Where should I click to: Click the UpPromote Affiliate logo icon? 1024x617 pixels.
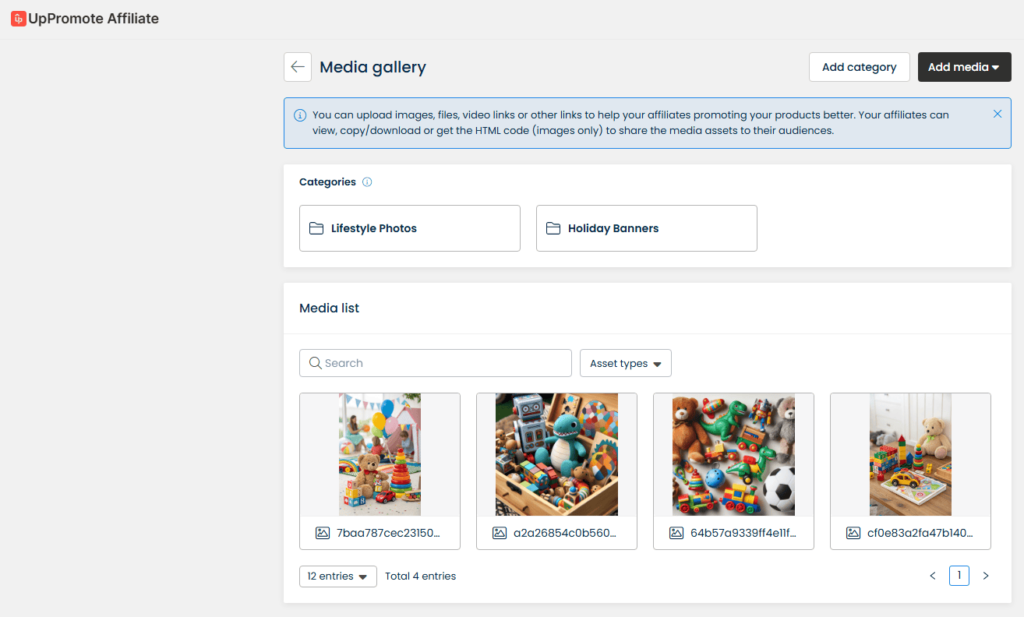[17, 18]
